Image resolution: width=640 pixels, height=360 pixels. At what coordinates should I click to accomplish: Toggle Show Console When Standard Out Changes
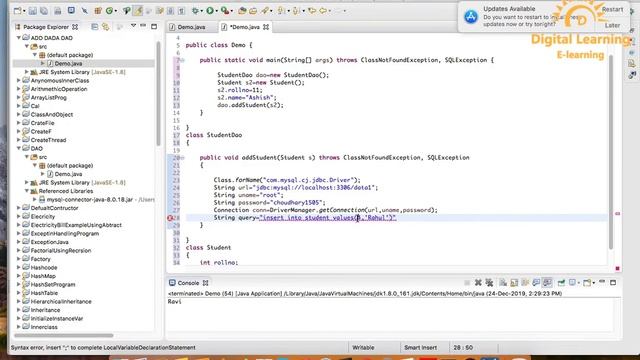(536, 282)
